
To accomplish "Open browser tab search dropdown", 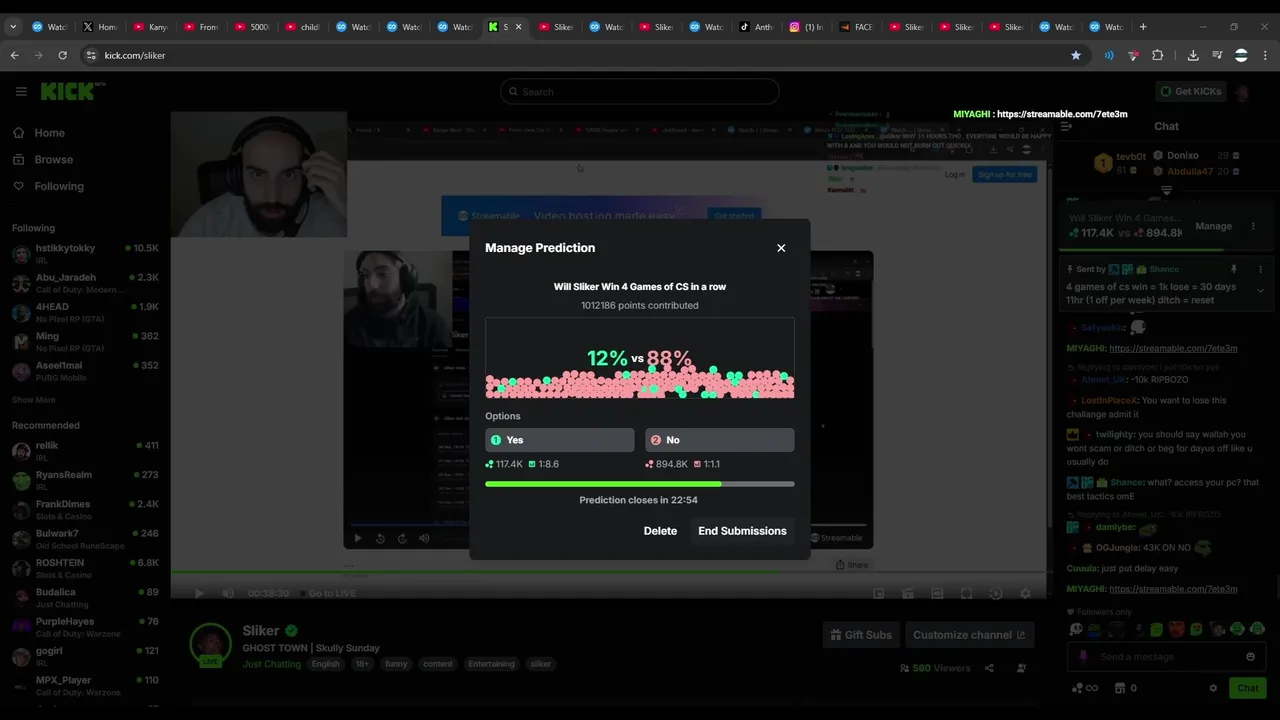I will coord(13,27).
